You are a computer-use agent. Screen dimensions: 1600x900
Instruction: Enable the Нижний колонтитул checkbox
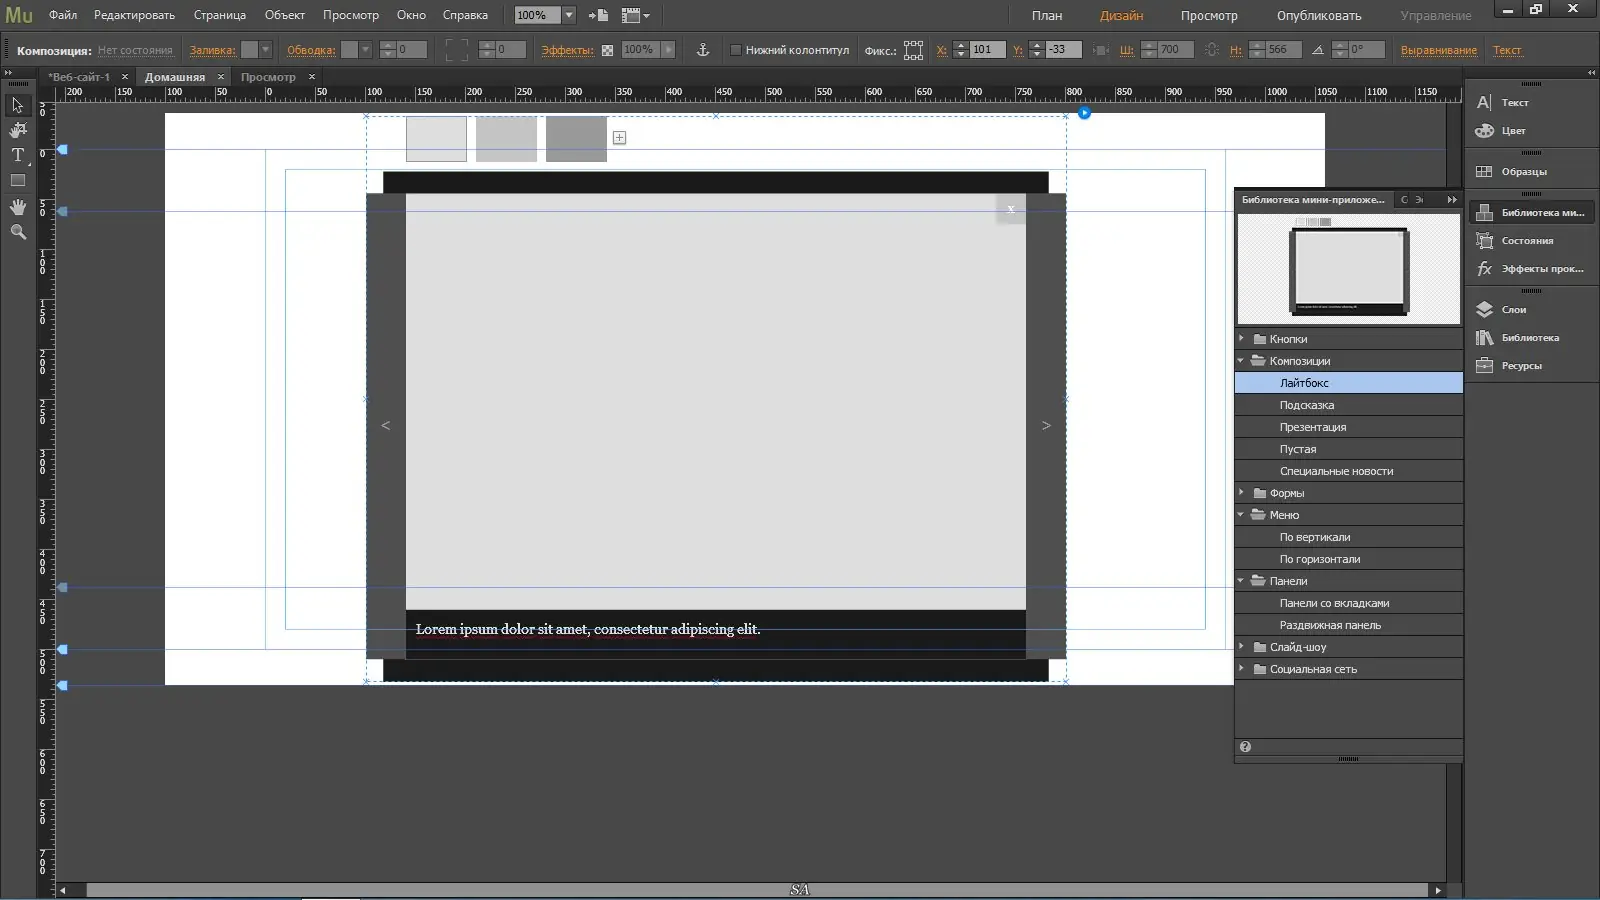[736, 49]
